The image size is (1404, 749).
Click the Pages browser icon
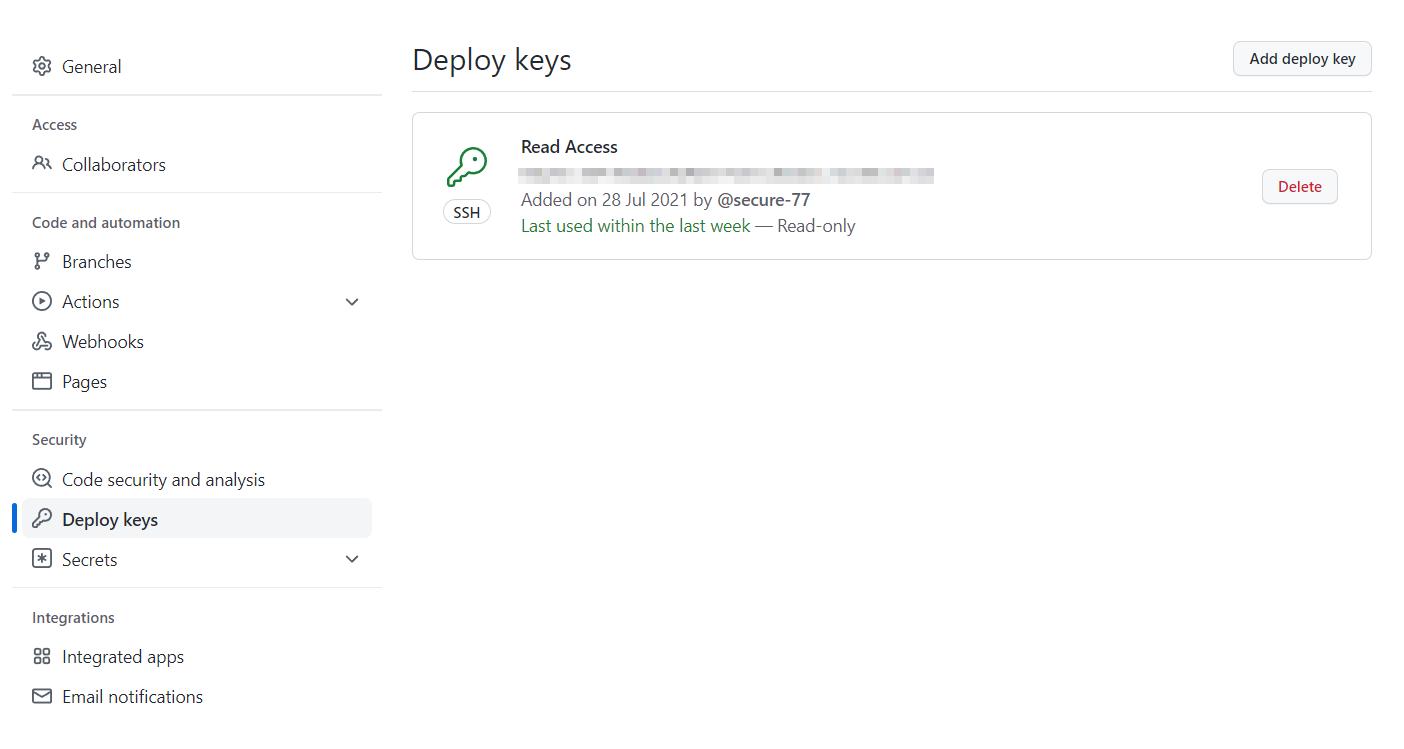(42, 382)
